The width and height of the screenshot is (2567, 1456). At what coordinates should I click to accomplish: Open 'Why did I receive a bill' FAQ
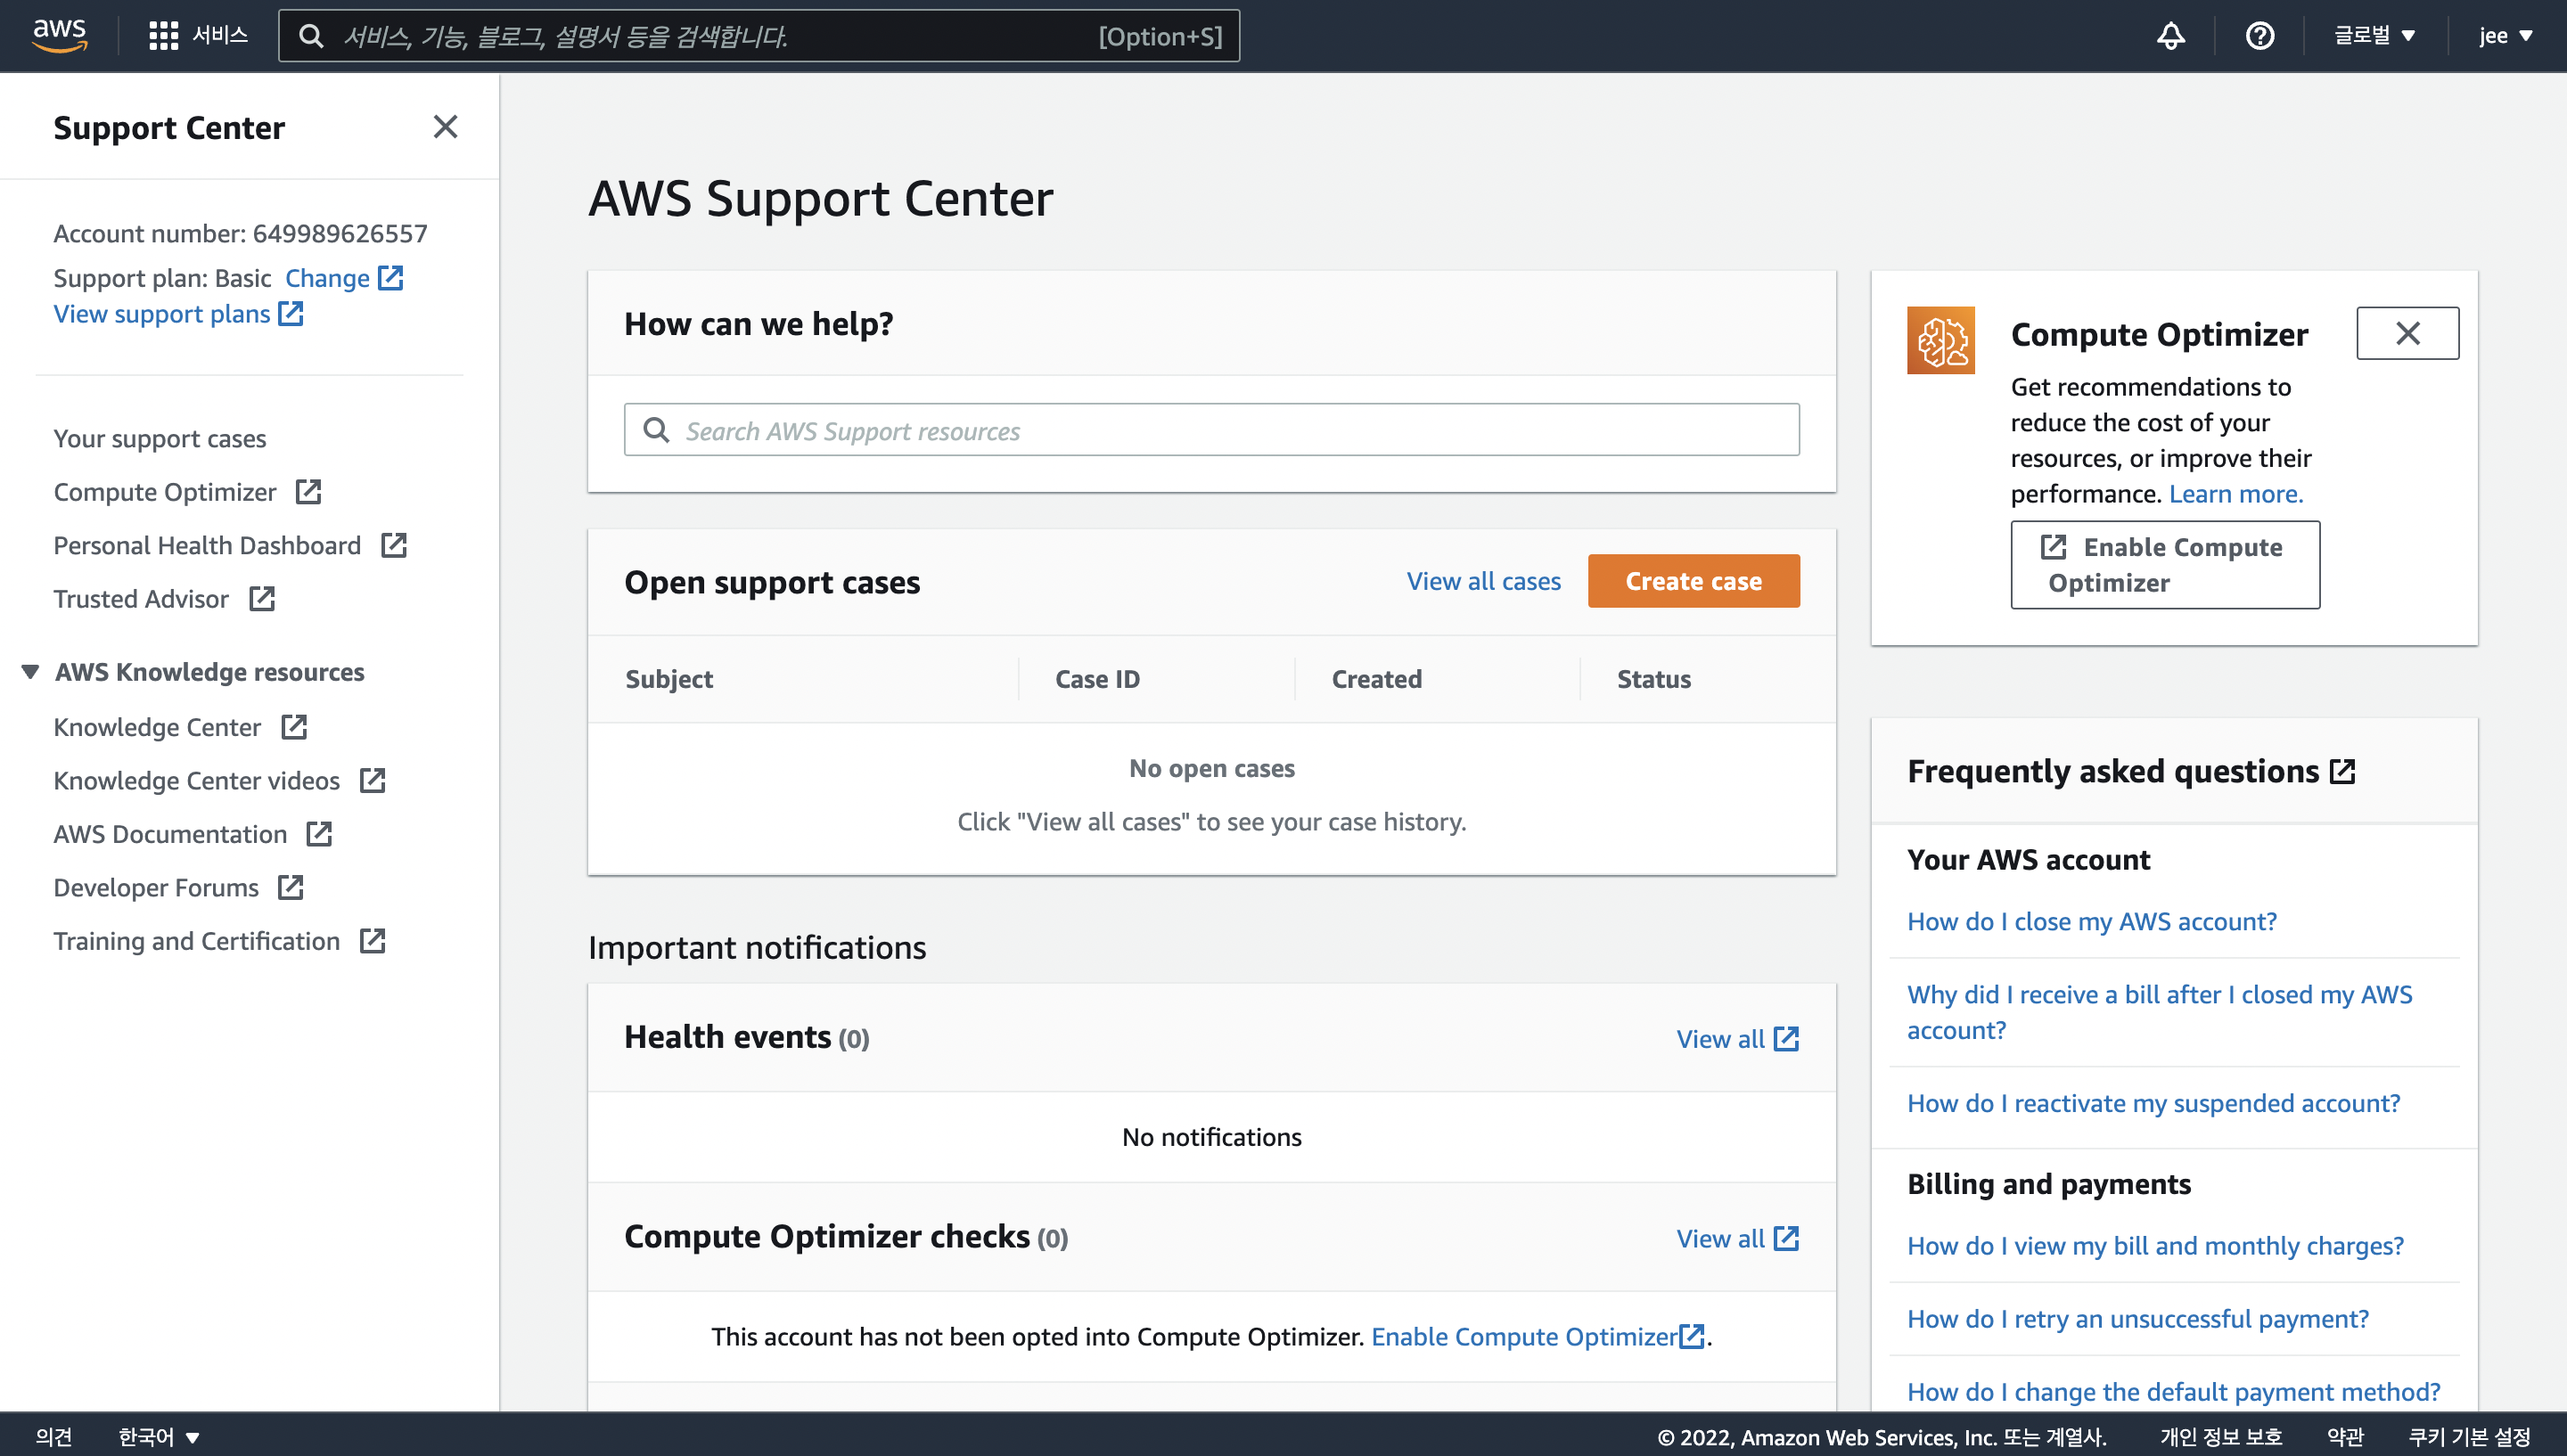pos(2160,1012)
